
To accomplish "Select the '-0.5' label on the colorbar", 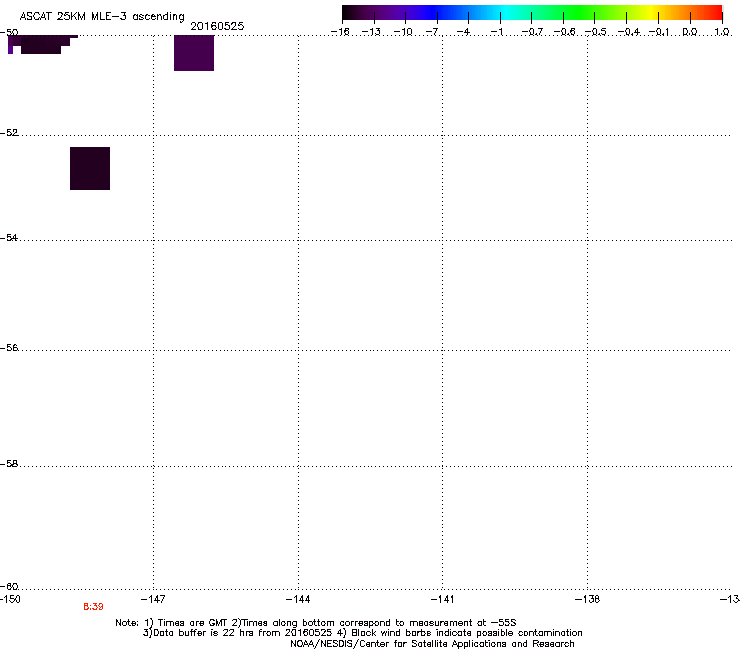I will [x=595, y=32].
